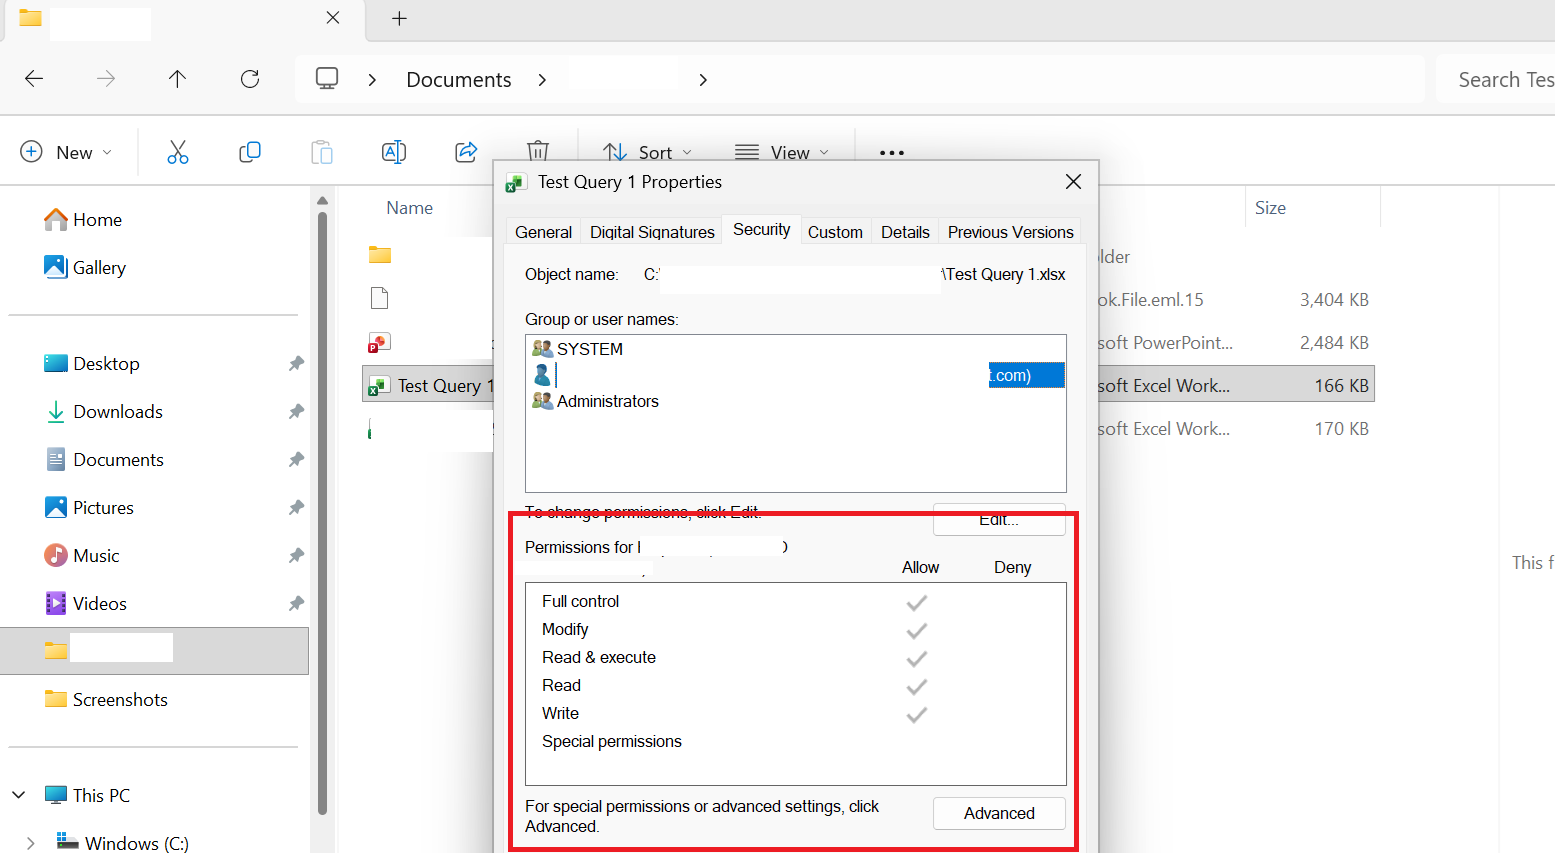Click the Share icon in the toolbar
Screen dimensions: 1555x853
coord(466,152)
